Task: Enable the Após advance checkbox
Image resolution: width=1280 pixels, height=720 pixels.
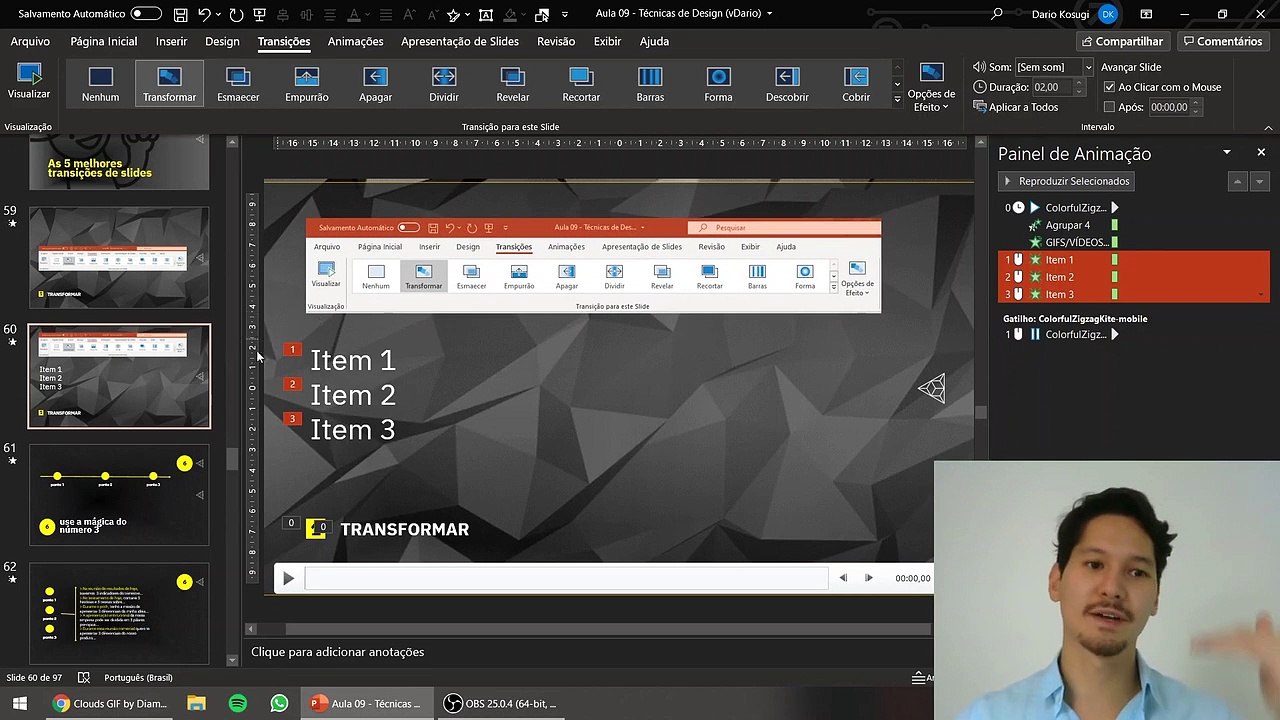Action: [1109, 107]
